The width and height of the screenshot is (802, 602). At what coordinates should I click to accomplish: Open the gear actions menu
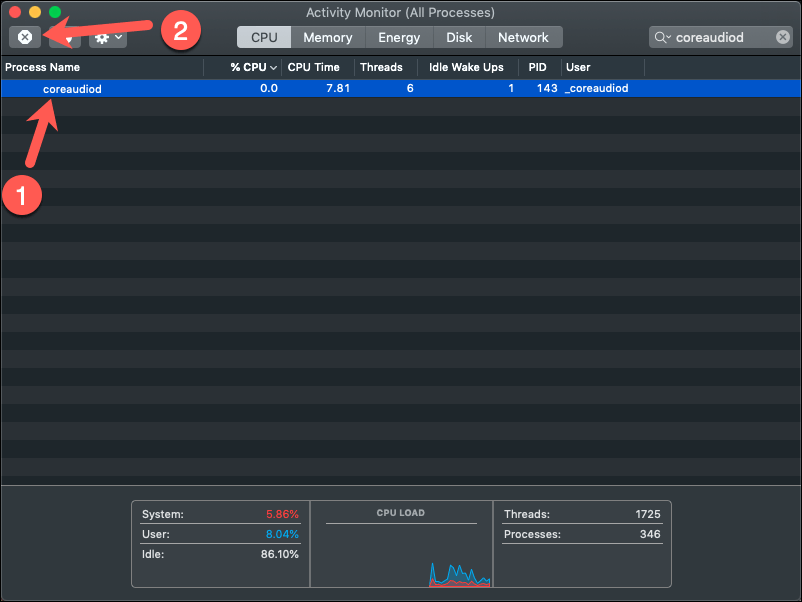(x=108, y=37)
